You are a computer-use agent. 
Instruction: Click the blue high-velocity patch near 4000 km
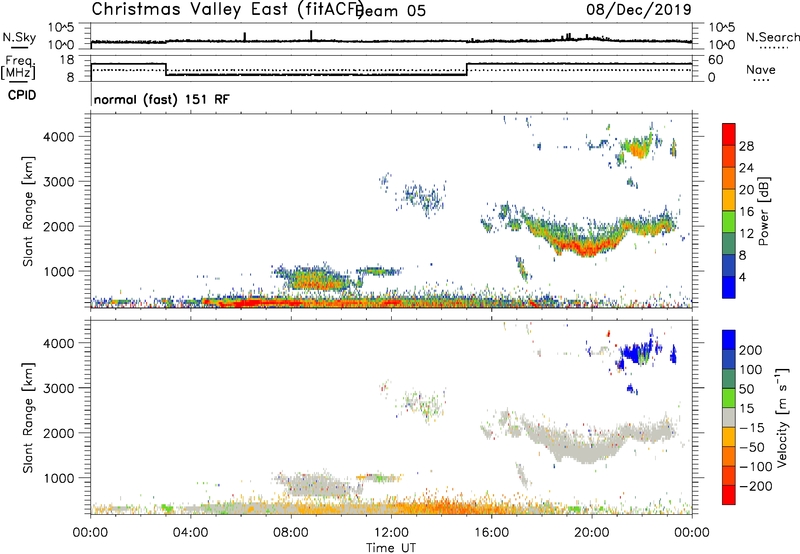click(638, 352)
